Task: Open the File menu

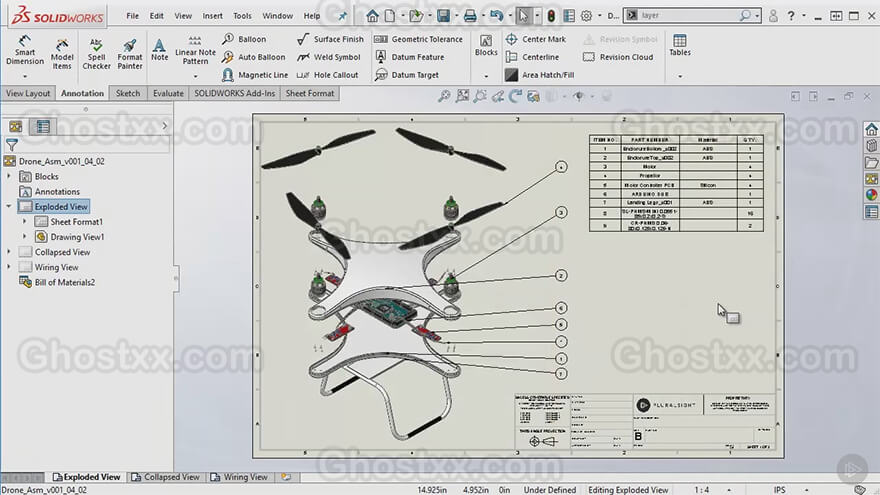Action: tap(132, 16)
